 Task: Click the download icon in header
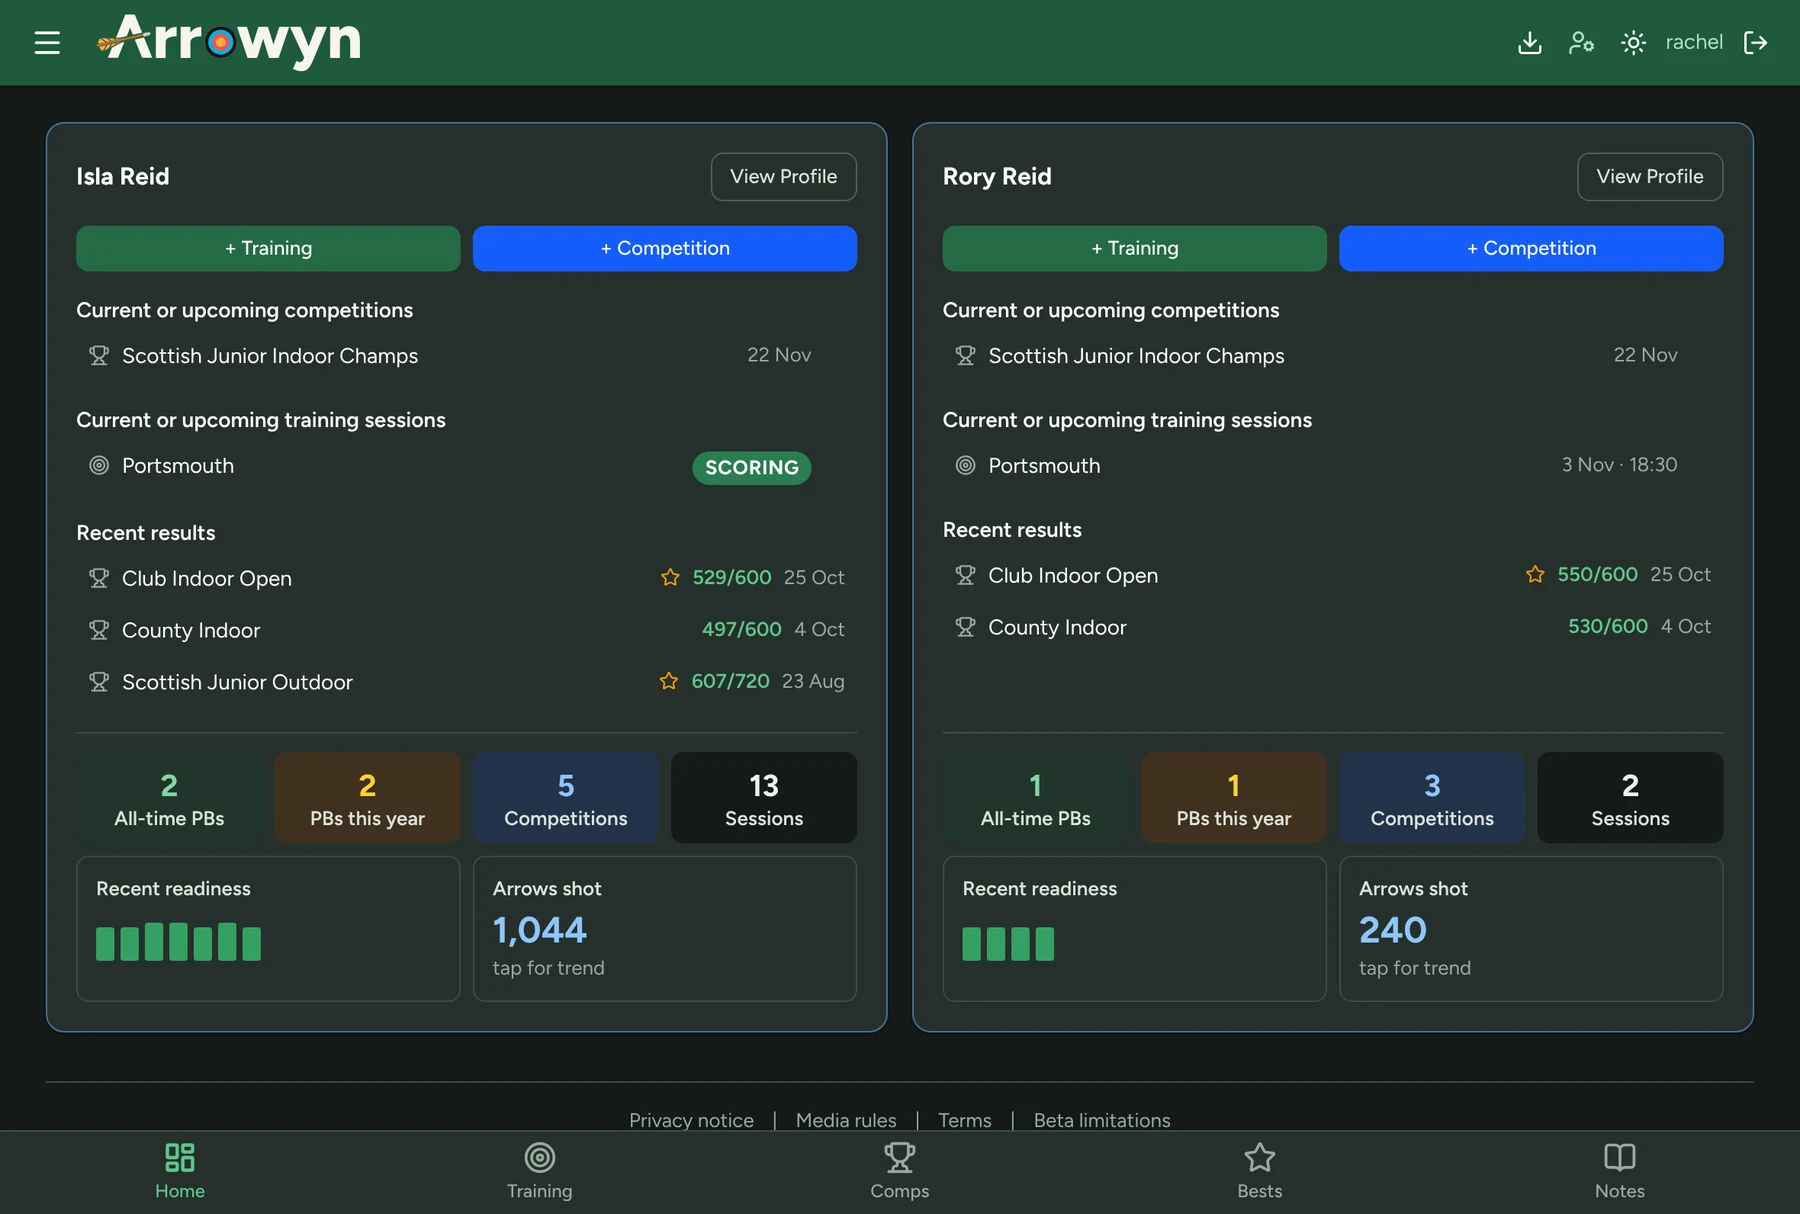pos(1529,42)
